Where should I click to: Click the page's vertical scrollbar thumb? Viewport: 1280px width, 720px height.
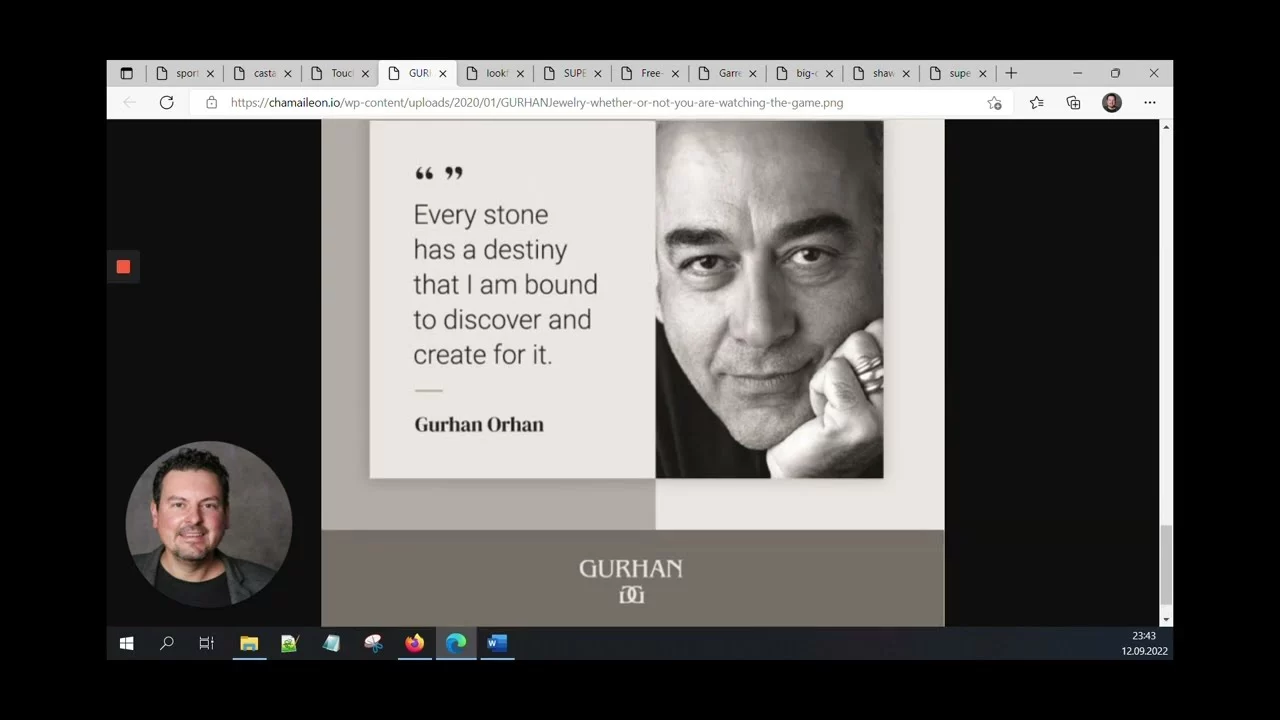1165,565
